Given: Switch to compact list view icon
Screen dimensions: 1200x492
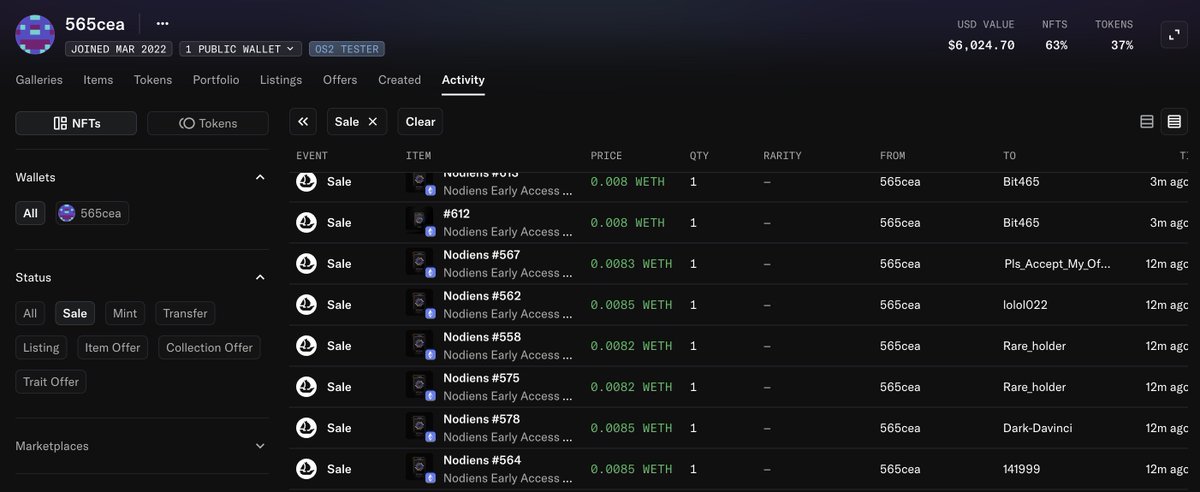Looking at the screenshot, I should [1147, 122].
